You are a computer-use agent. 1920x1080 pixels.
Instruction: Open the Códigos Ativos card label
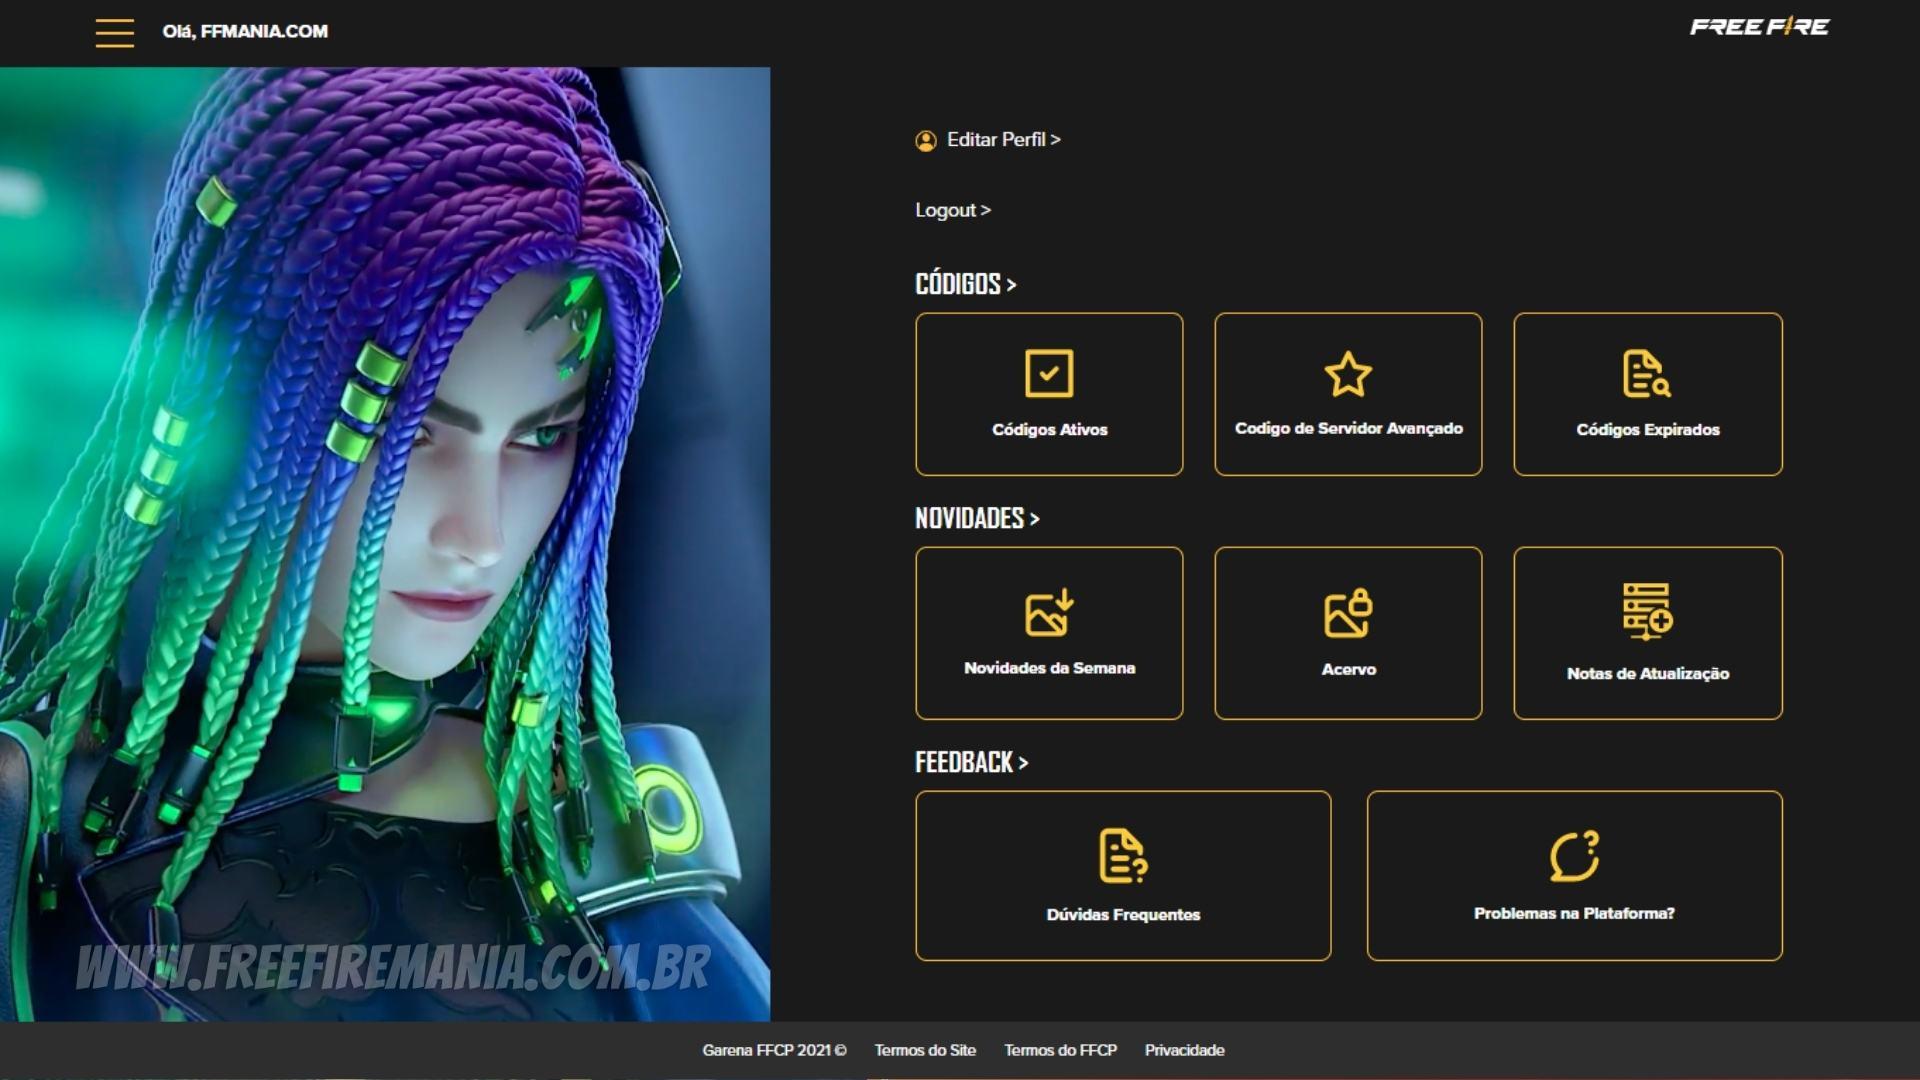click(1049, 429)
